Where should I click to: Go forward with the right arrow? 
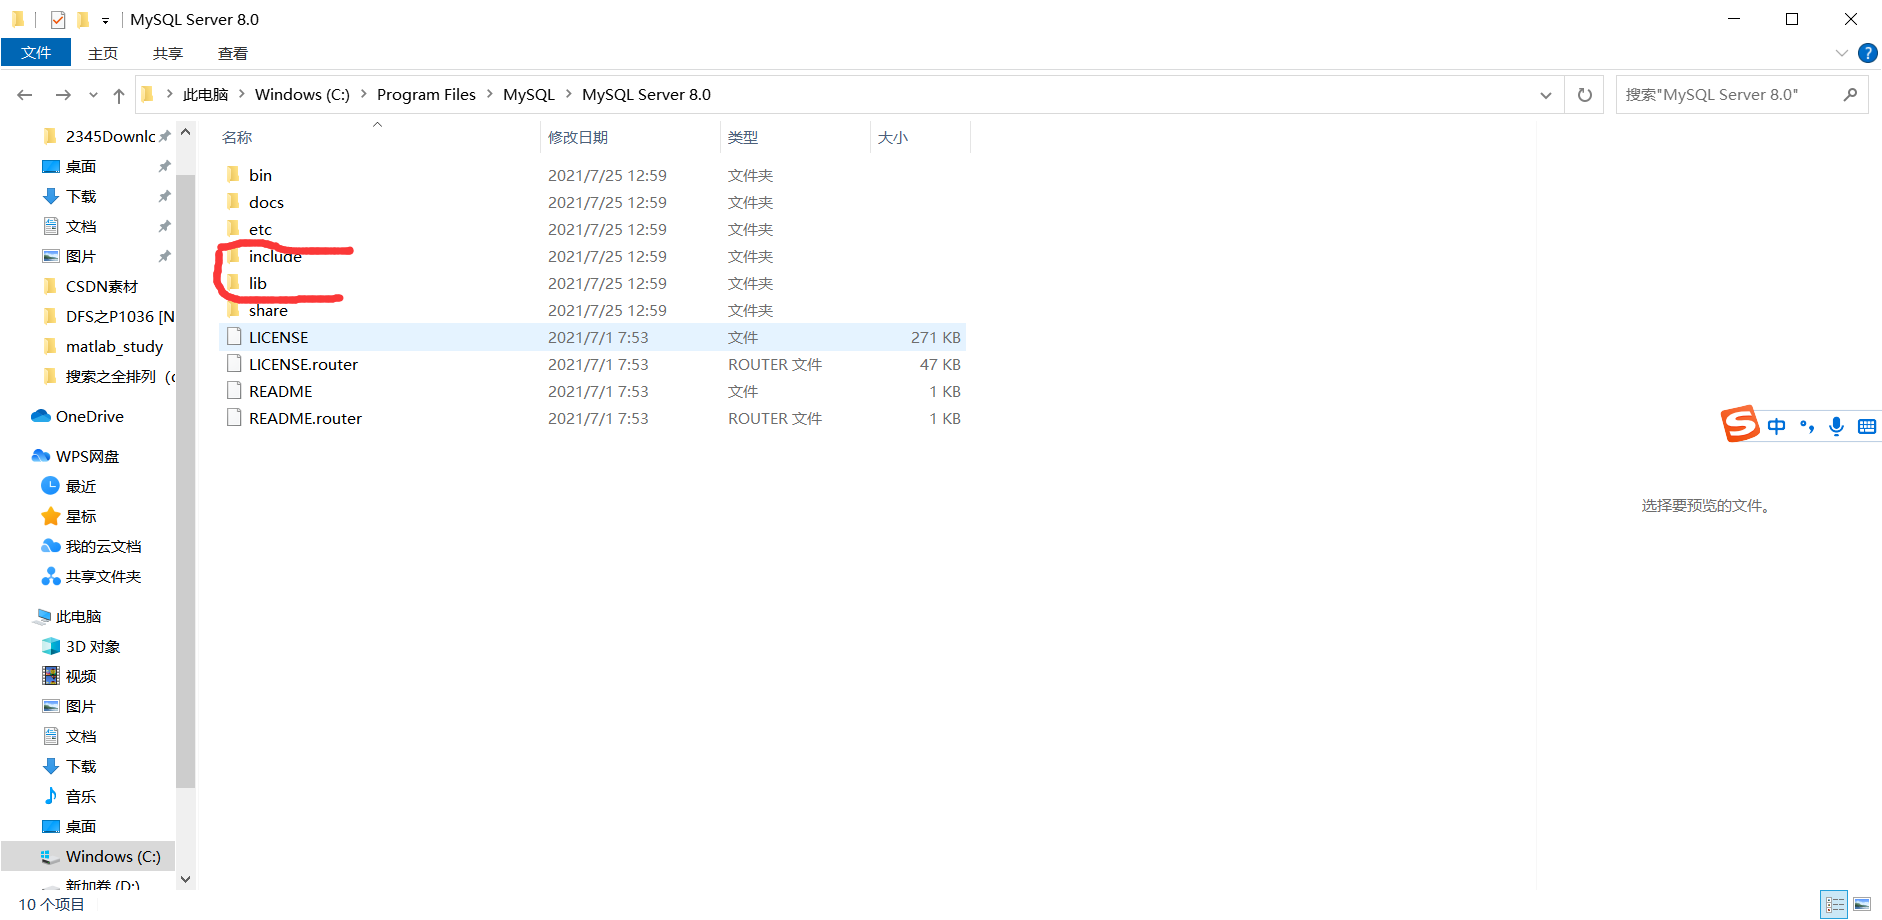(x=63, y=95)
